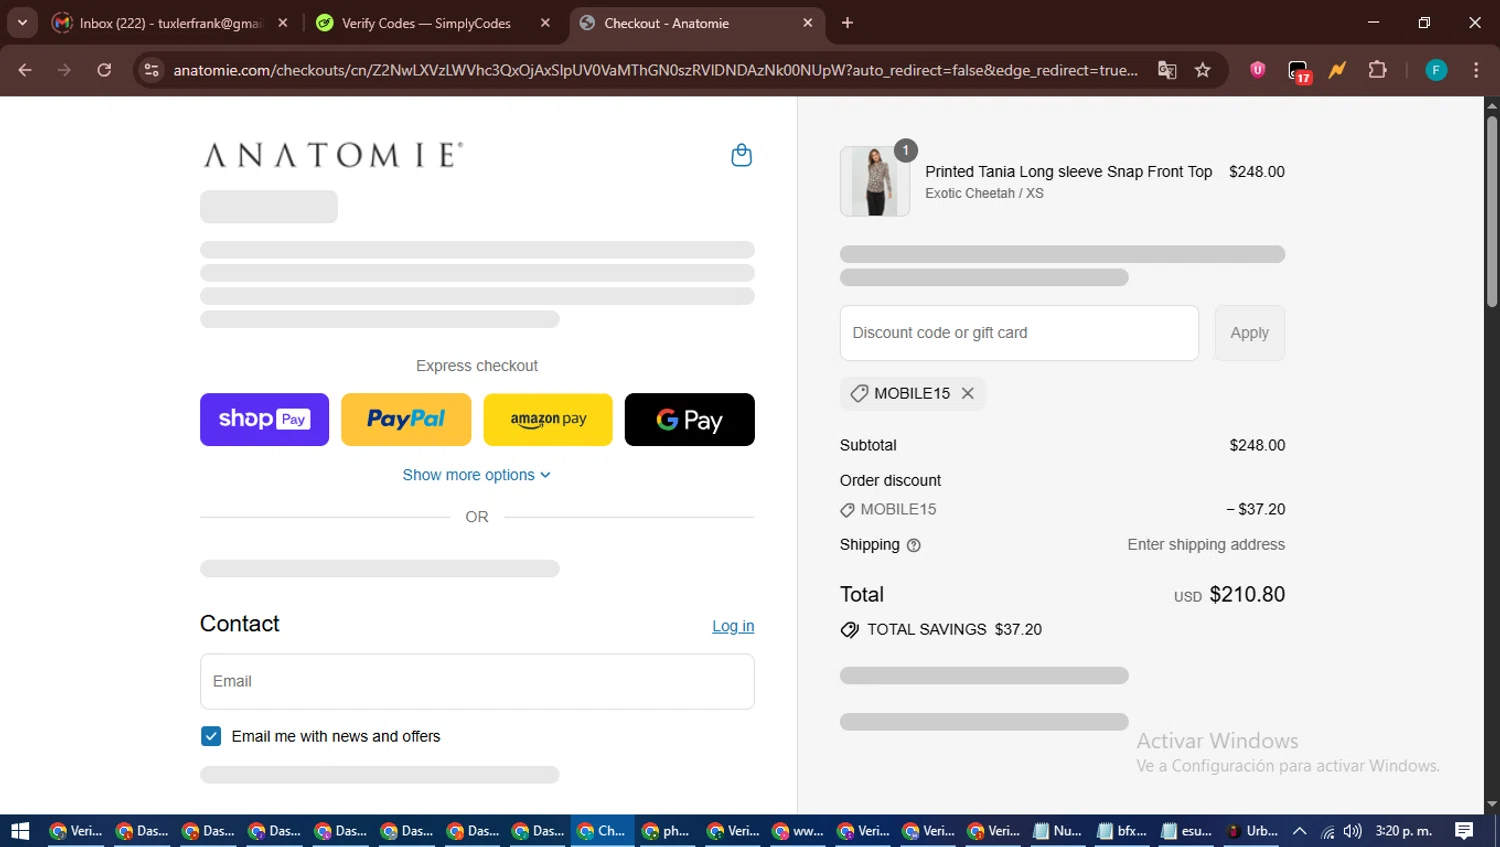This screenshot has width=1500, height=847.
Task: Open the ww... Chrome taskbar item
Action: pos(797,831)
